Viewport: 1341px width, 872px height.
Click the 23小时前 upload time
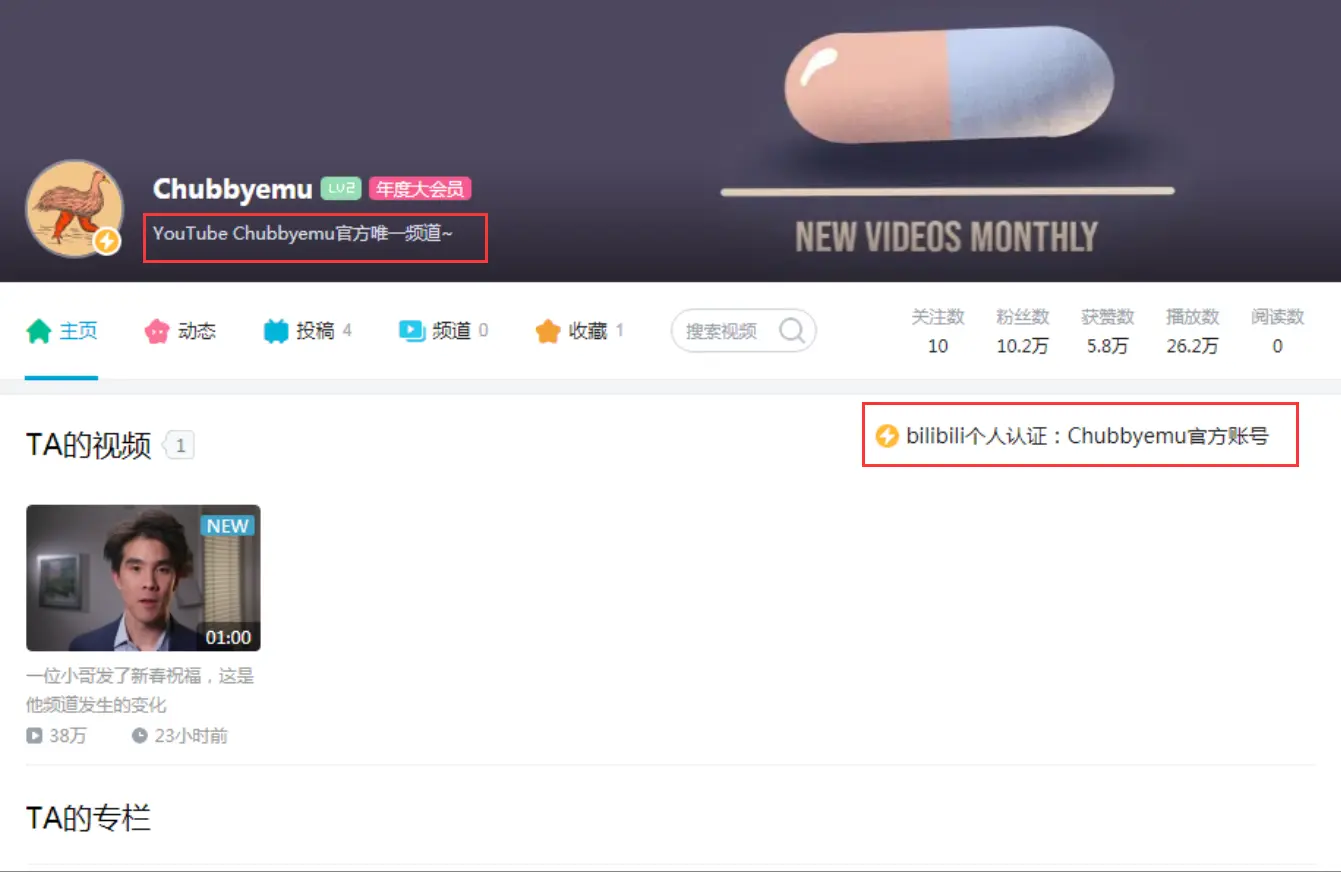(x=191, y=736)
